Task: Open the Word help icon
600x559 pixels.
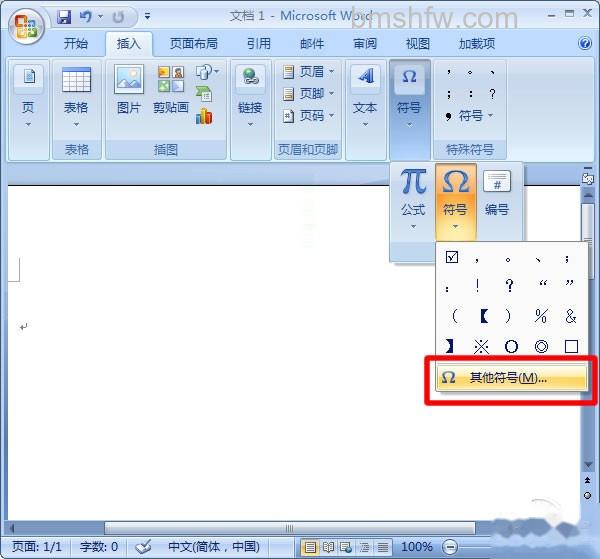Action: pyautogui.click(x=584, y=43)
